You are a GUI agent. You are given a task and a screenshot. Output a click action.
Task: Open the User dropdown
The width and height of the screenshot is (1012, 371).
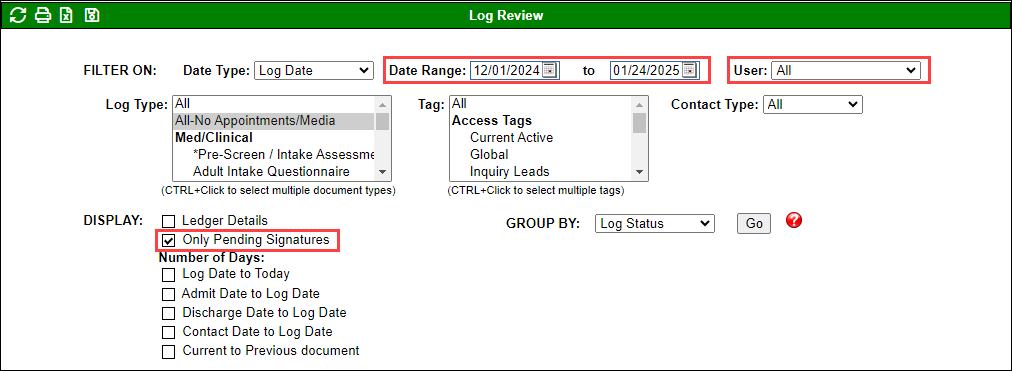(846, 70)
